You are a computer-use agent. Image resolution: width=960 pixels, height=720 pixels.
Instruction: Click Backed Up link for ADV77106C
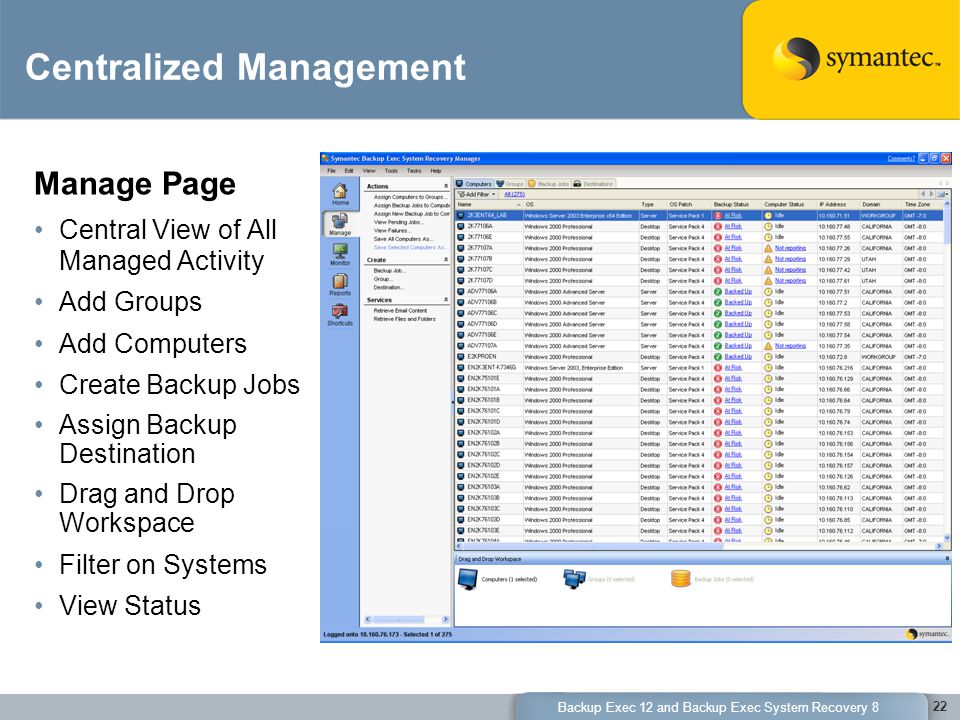click(738, 313)
